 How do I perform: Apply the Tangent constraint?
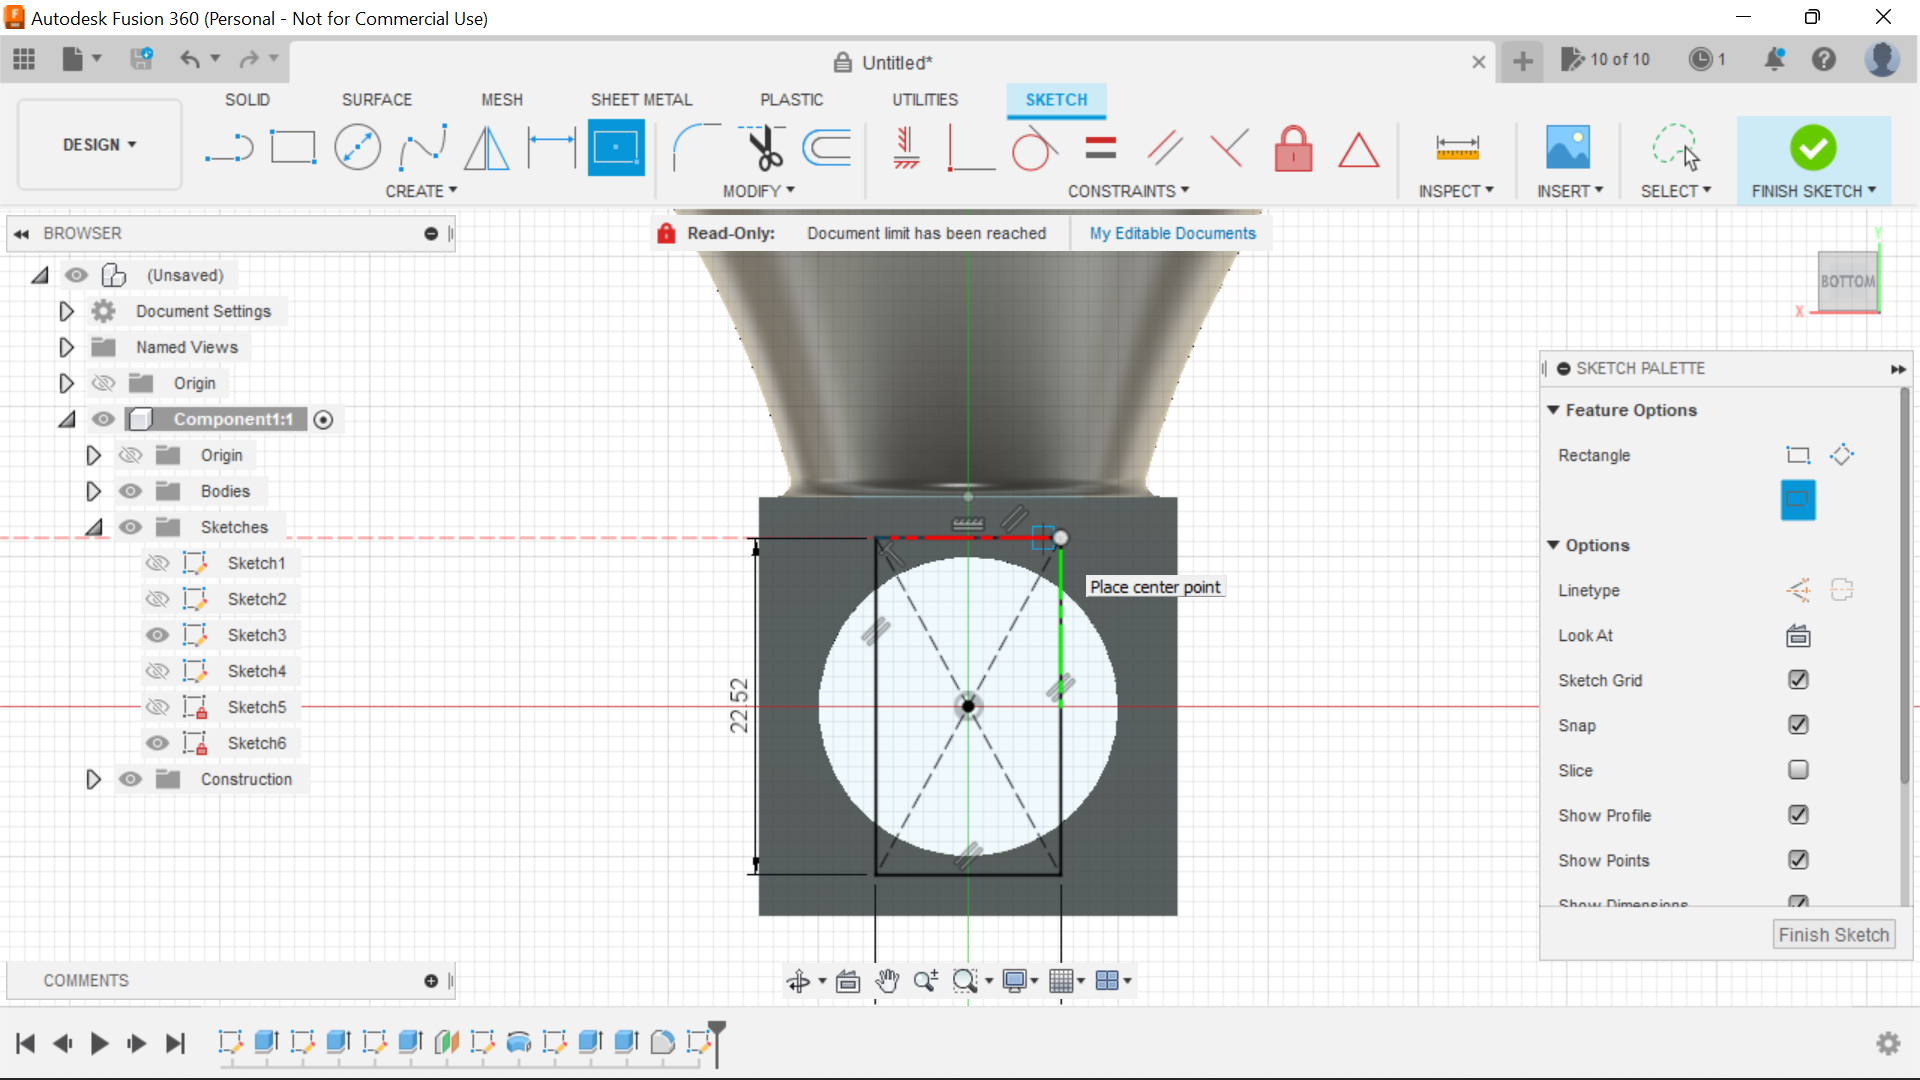pos(1034,147)
